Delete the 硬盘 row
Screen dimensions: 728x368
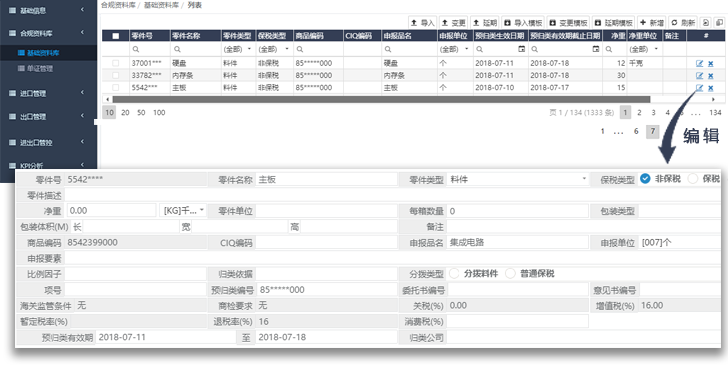[x=710, y=64]
